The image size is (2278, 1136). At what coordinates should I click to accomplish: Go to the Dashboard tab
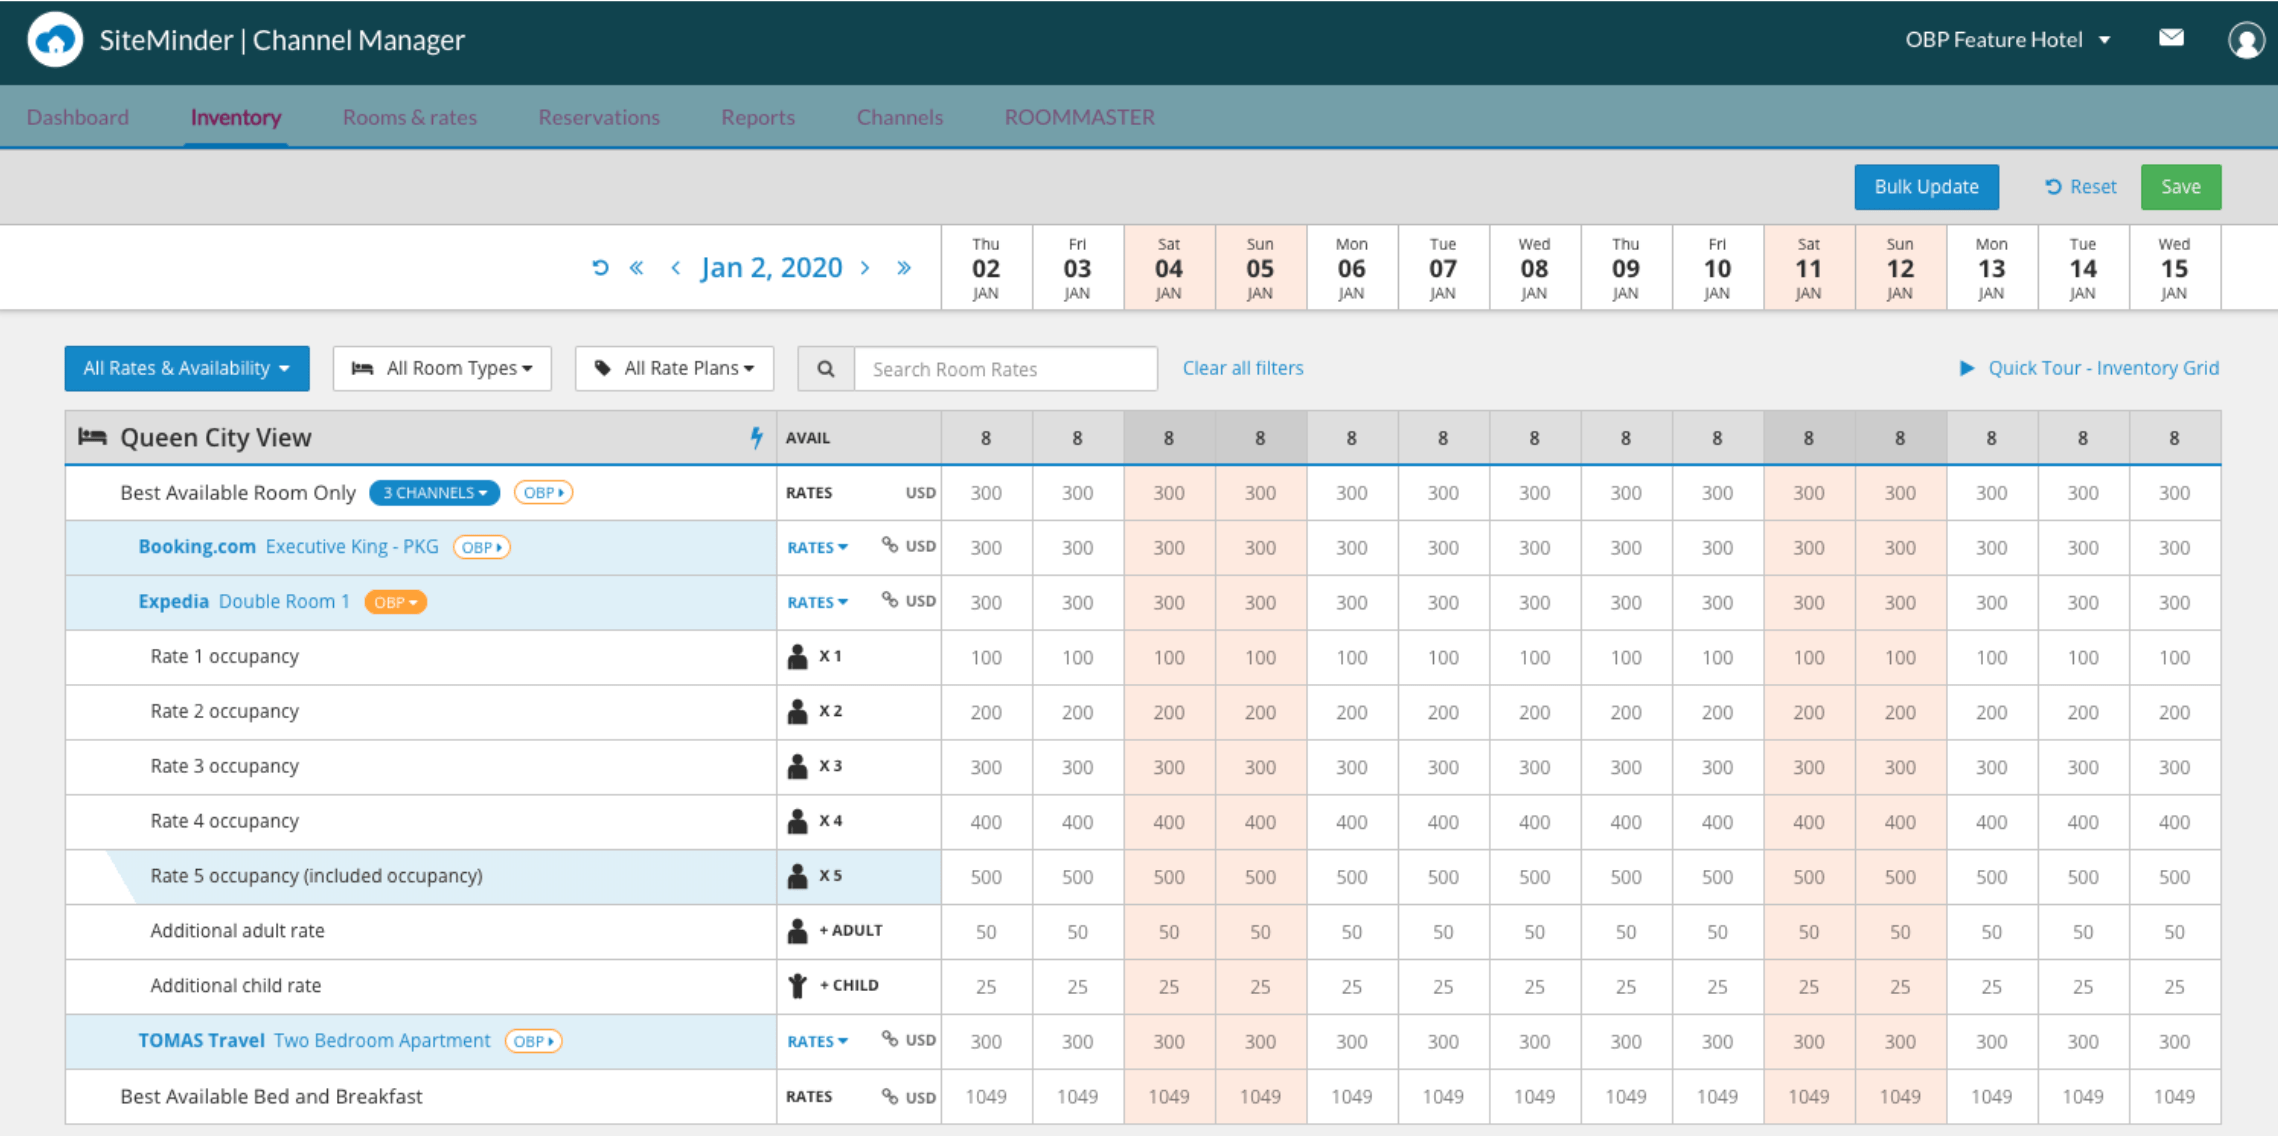click(x=78, y=117)
